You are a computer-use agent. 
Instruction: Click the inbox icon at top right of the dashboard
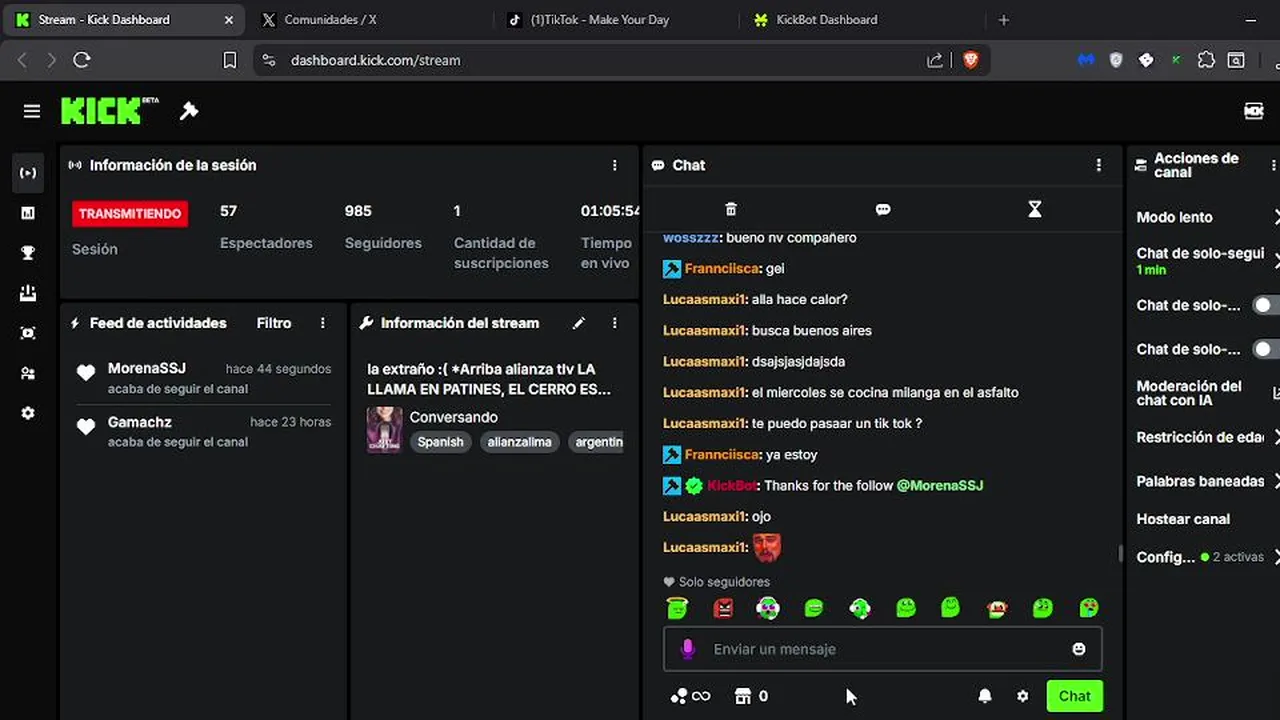[x=1253, y=111]
